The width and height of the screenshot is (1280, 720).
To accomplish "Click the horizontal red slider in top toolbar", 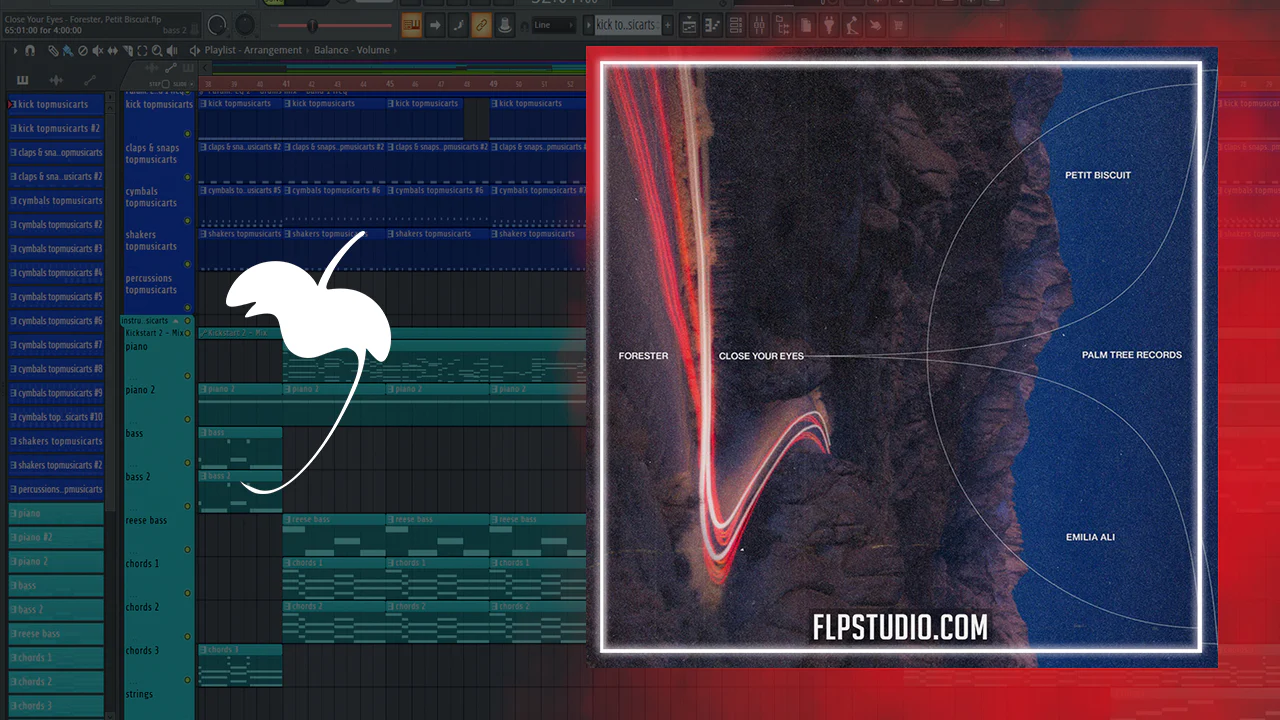I will (x=334, y=25).
